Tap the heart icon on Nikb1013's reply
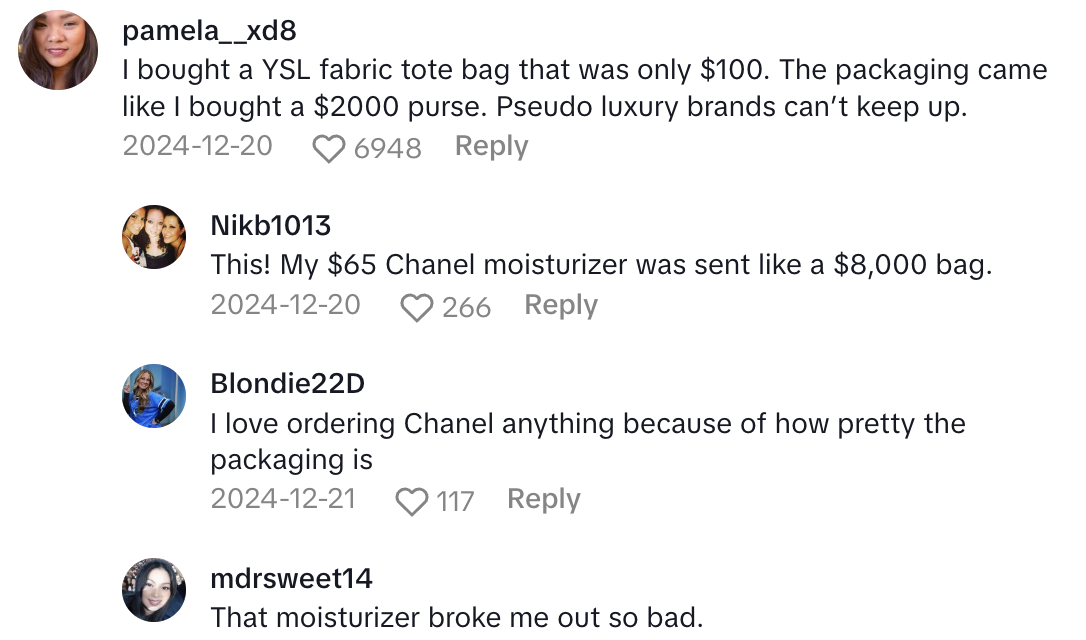 (416, 307)
